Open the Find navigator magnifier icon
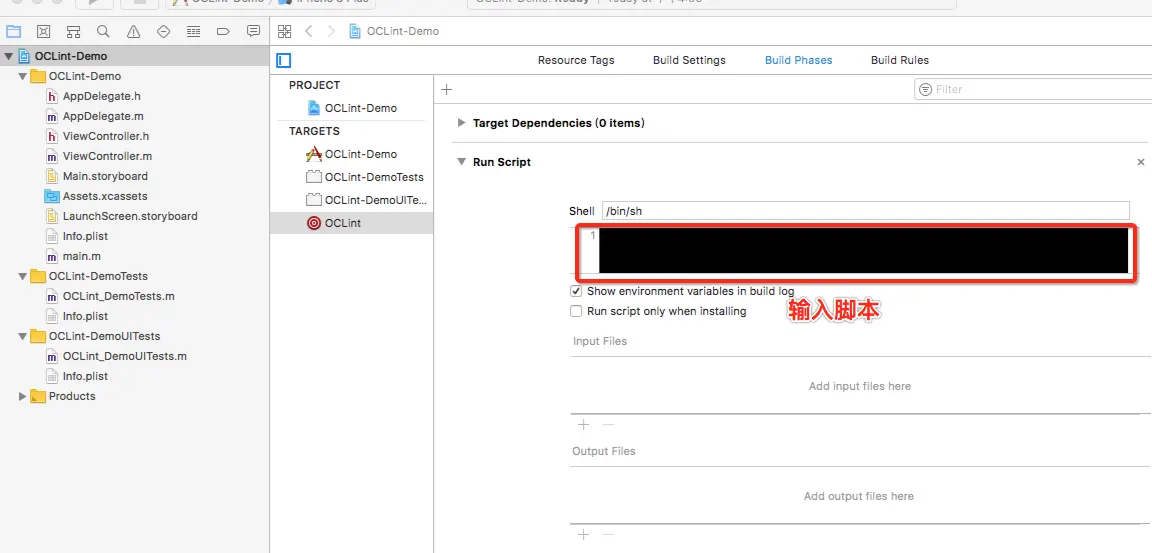This screenshot has width=1152, height=553. pyautogui.click(x=104, y=32)
